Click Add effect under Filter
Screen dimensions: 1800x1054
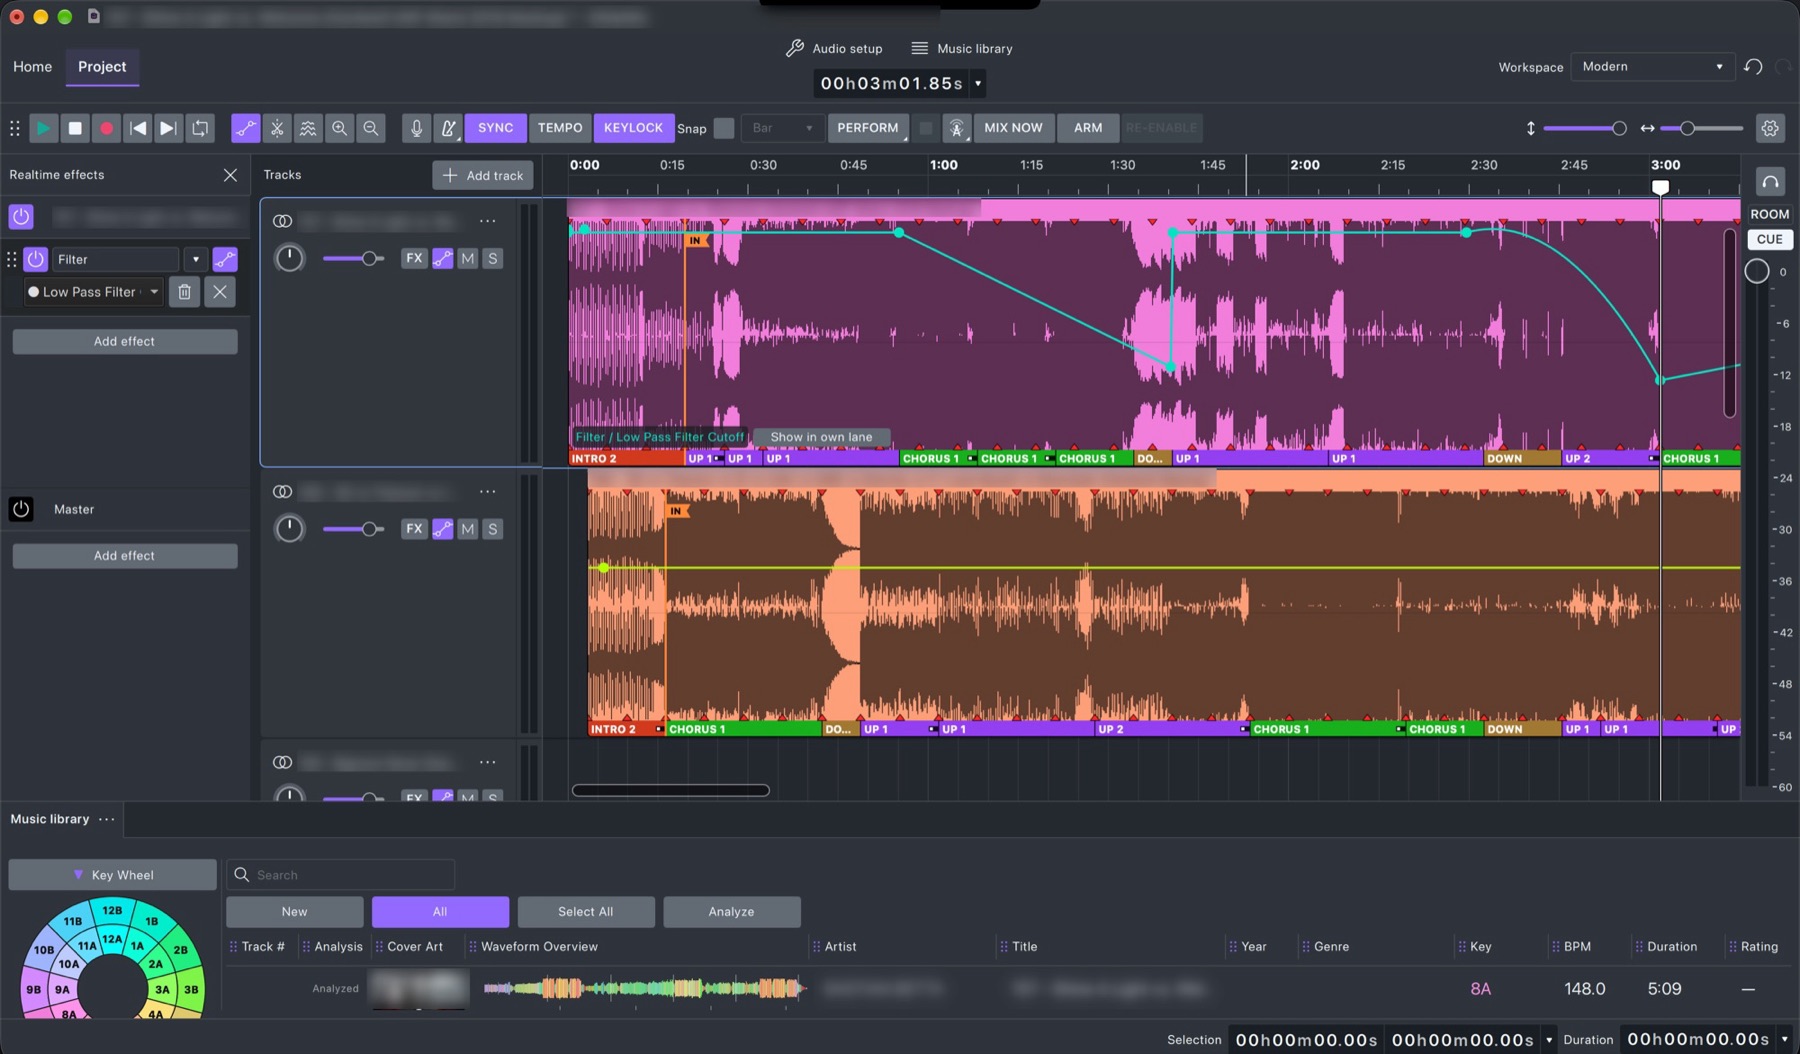pos(124,341)
